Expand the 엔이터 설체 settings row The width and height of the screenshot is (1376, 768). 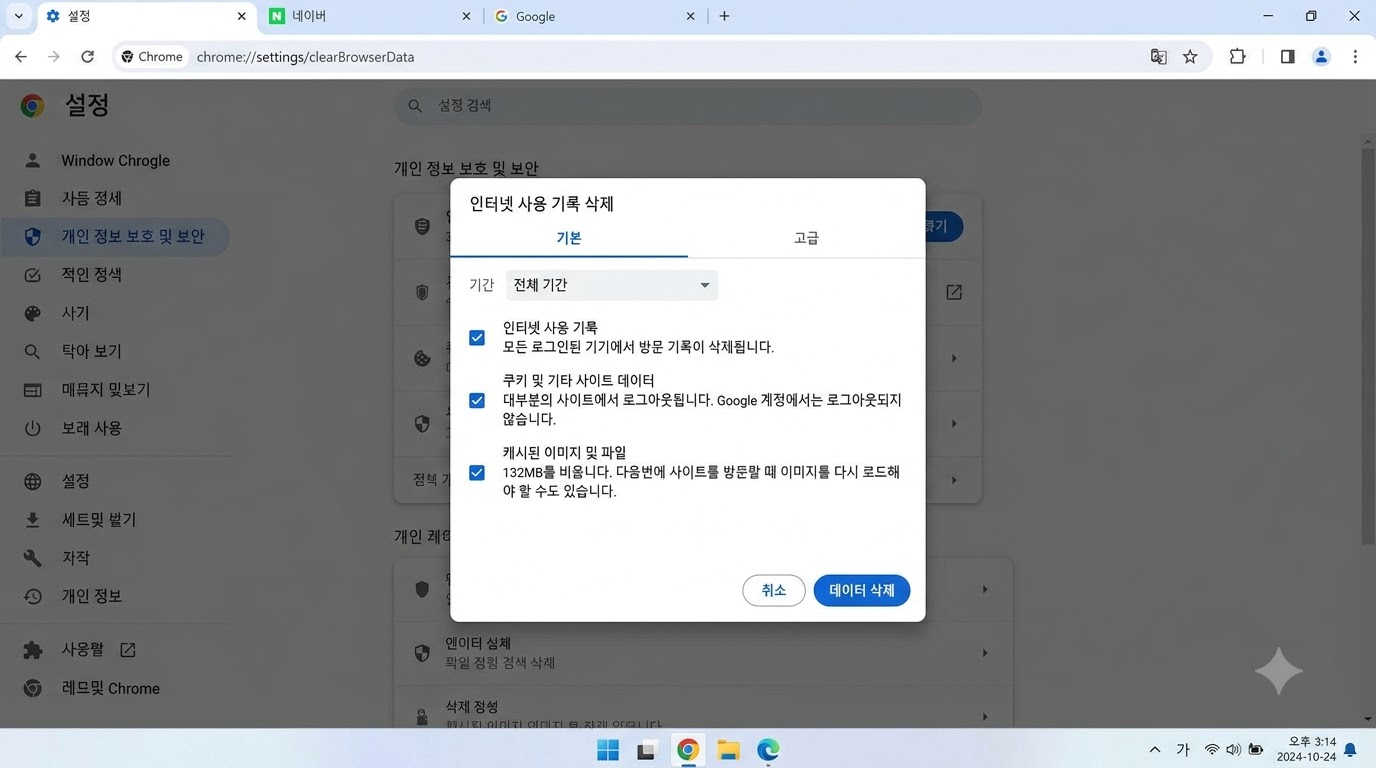pyautogui.click(x=703, y=653)
